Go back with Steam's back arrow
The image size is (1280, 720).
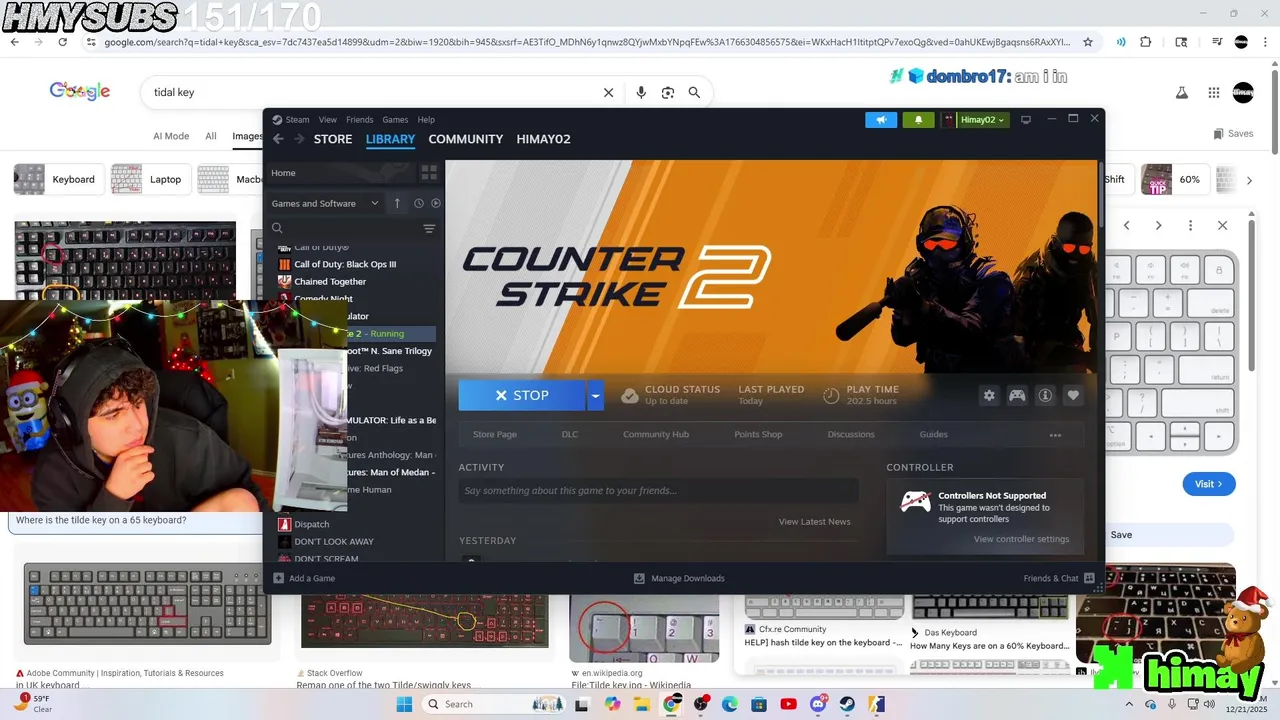click(278, 139)
